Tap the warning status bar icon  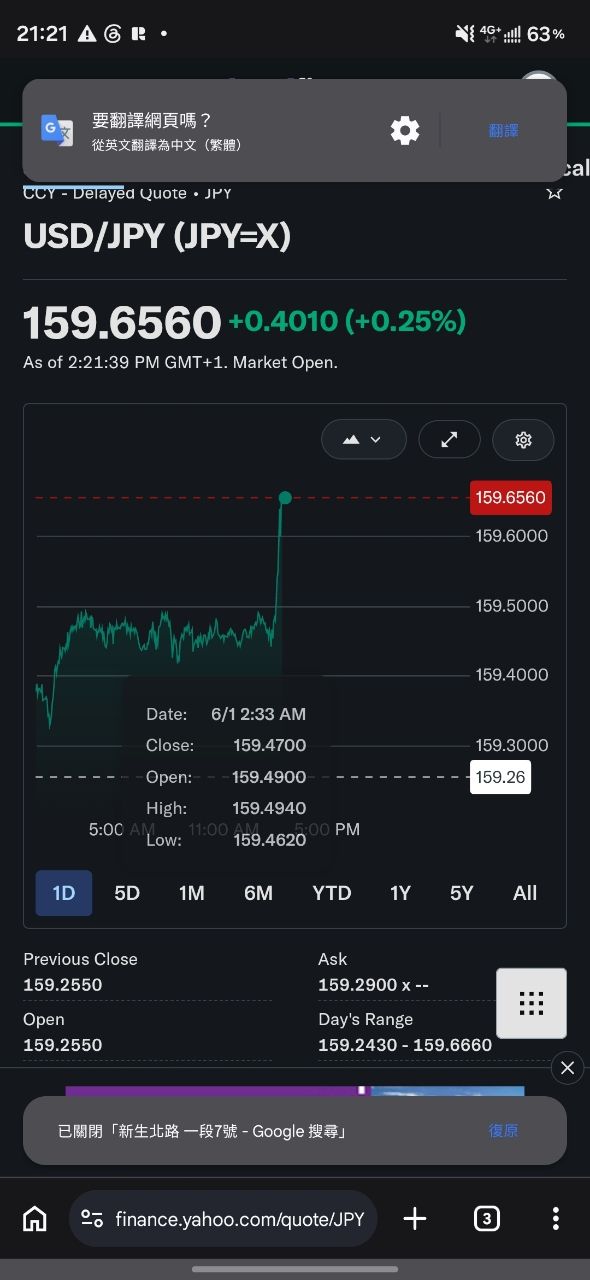(x=87, y=34)
